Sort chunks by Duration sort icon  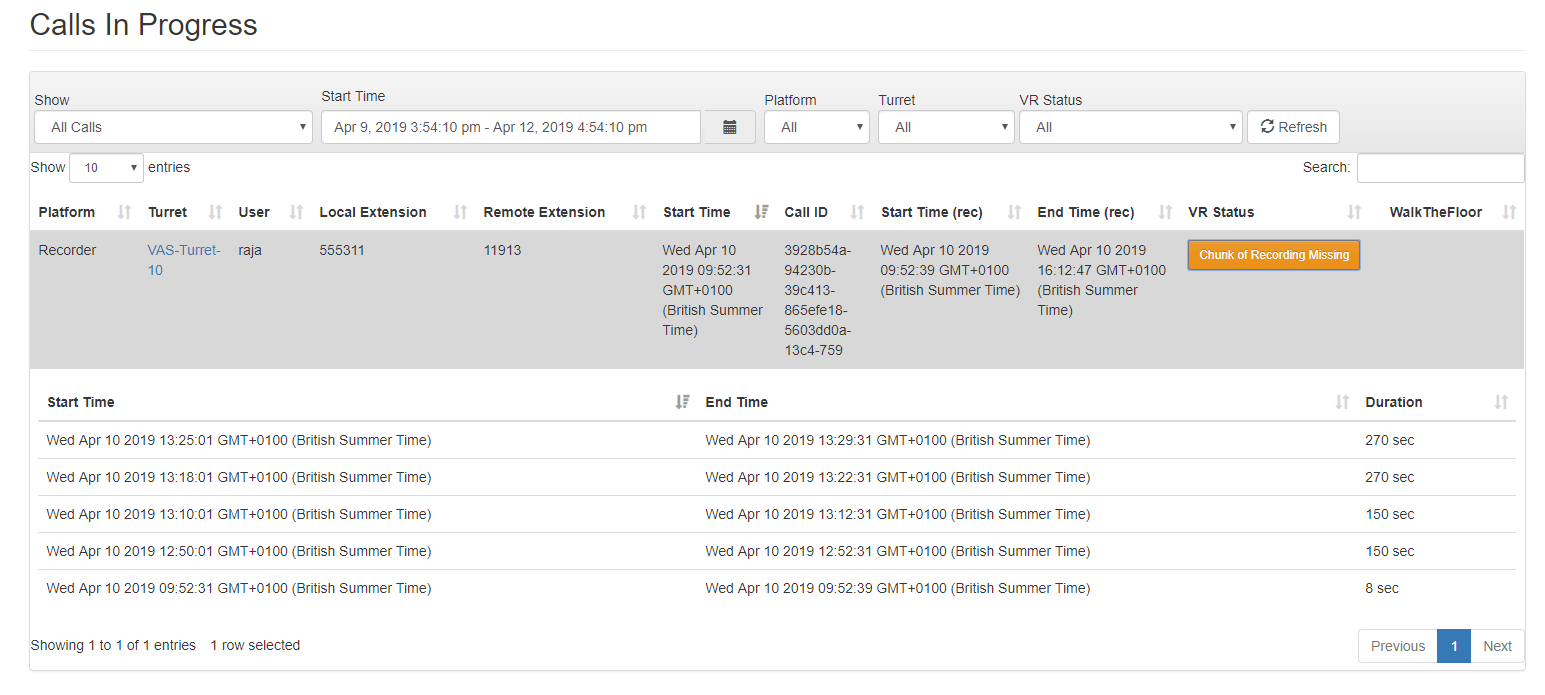[x=1500, y=402]
